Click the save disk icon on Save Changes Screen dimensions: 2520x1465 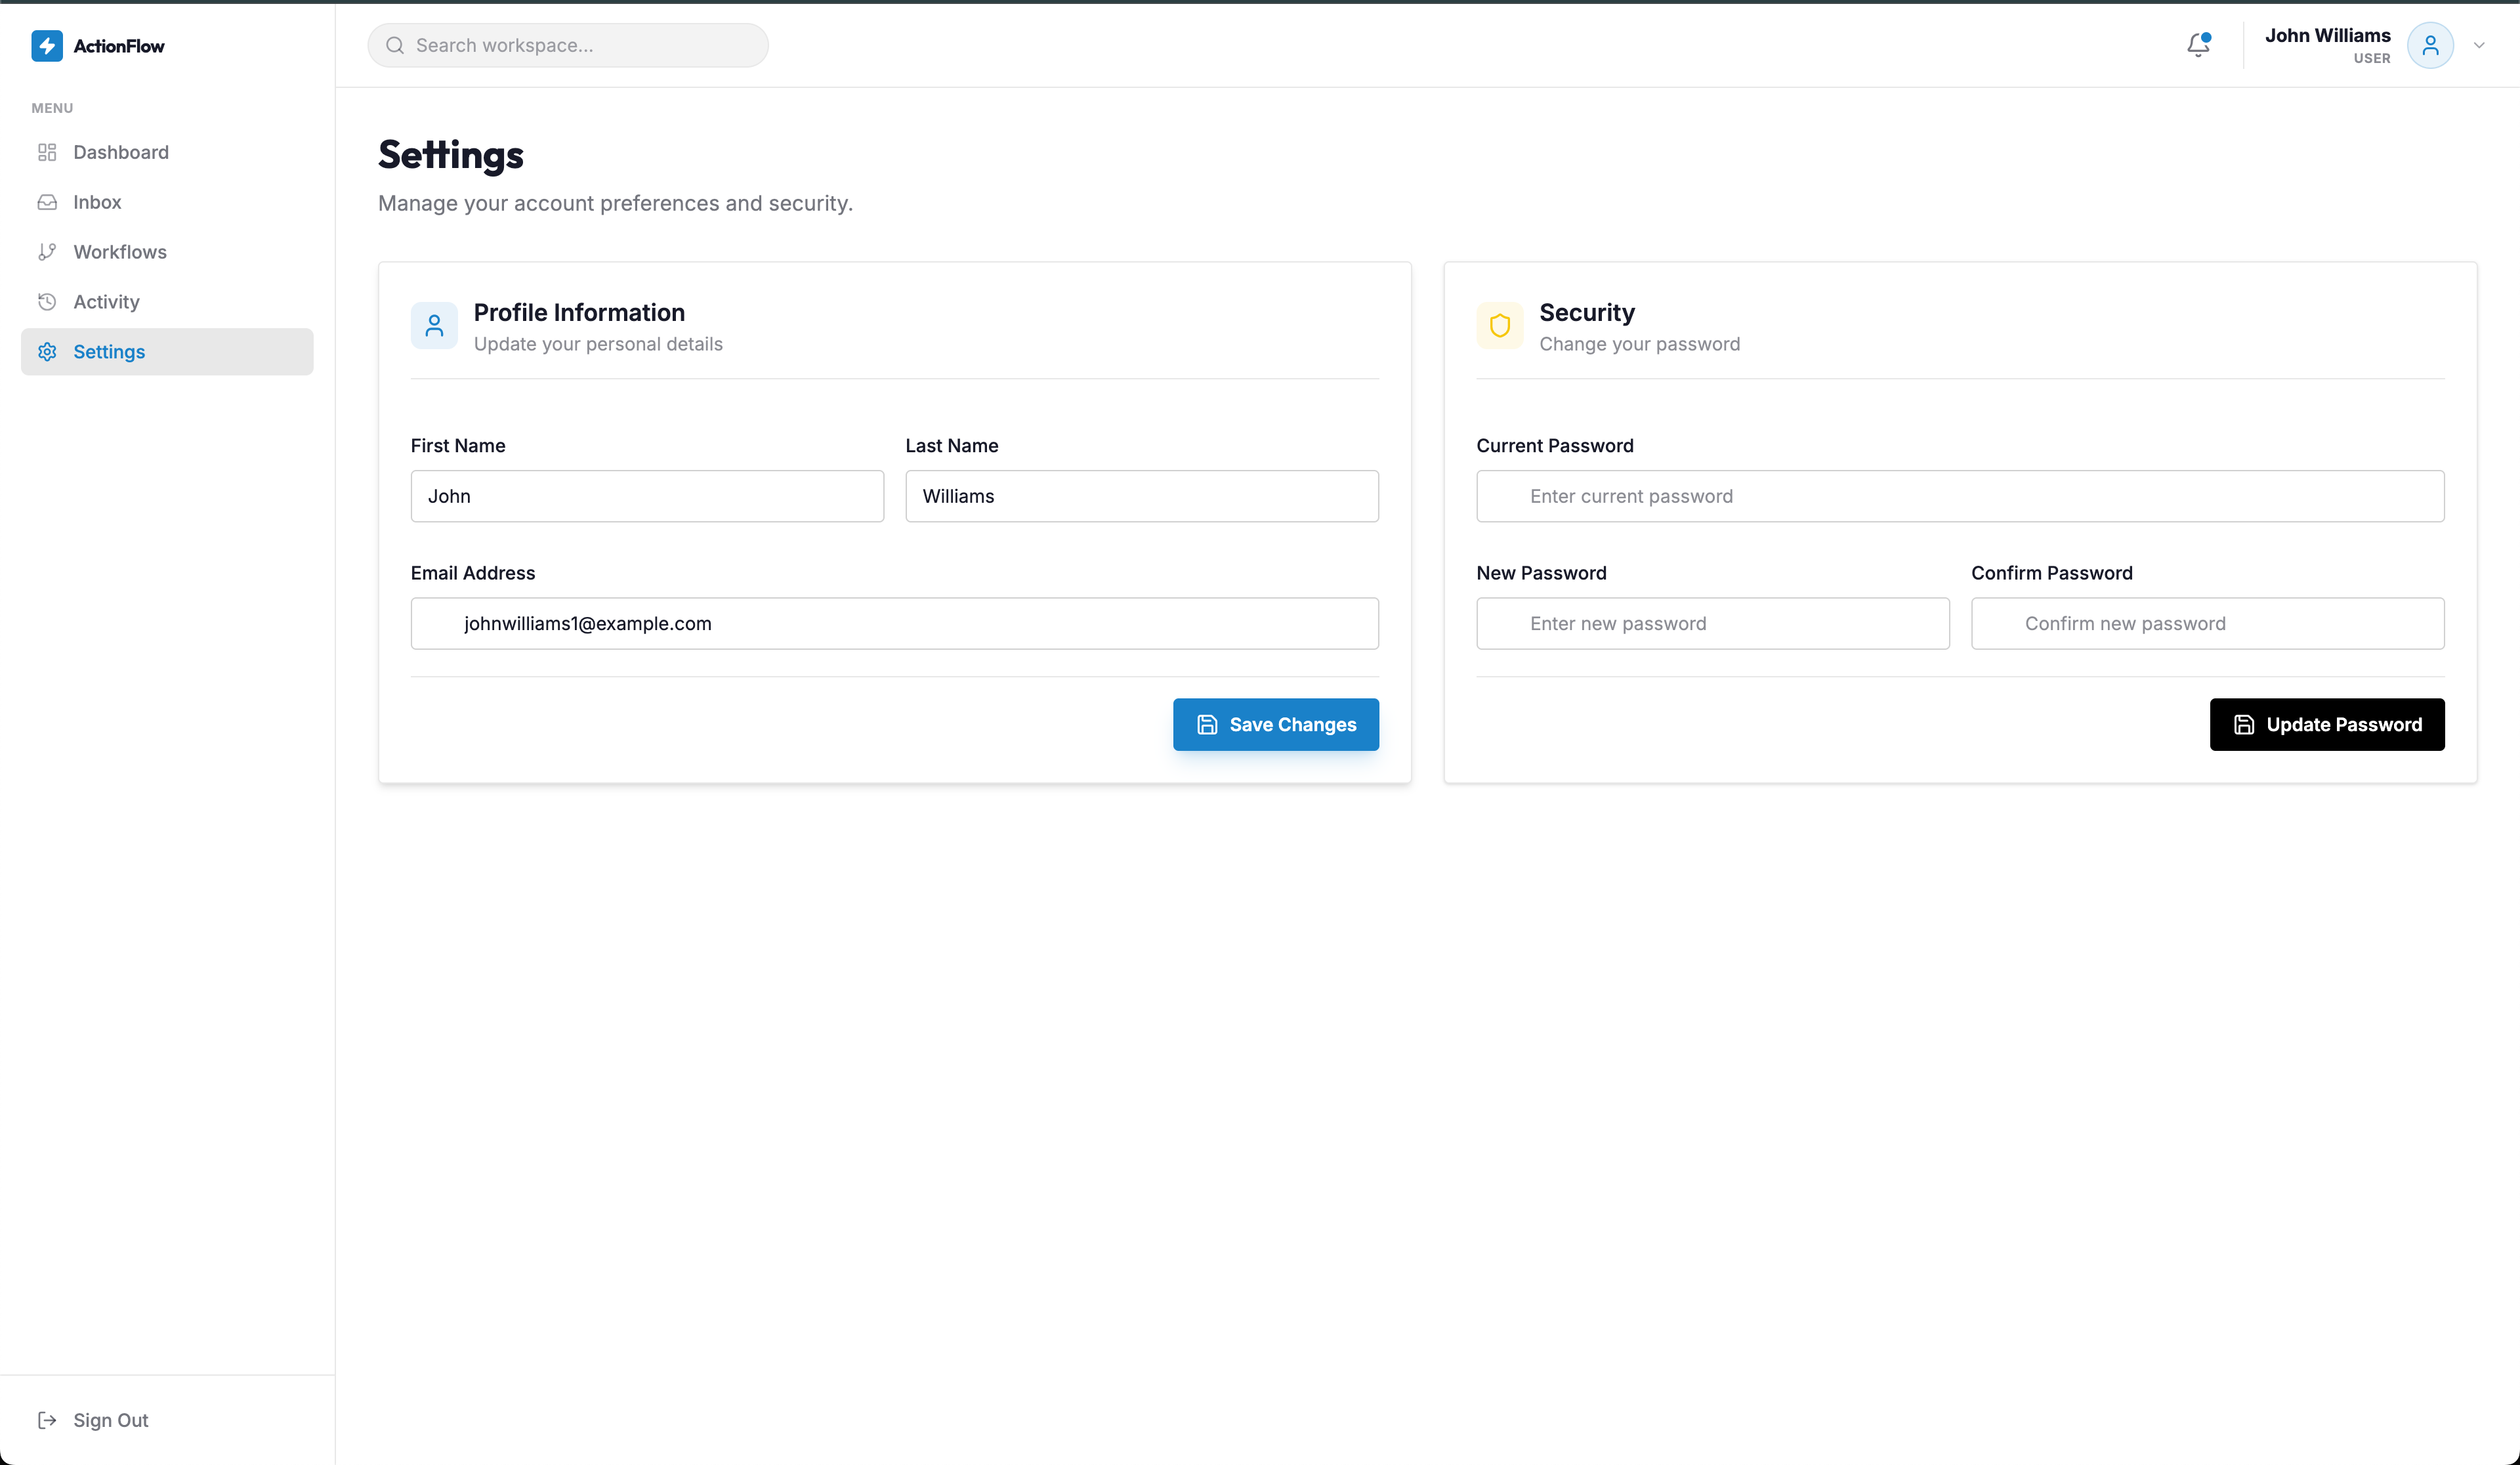point(1207,724)
